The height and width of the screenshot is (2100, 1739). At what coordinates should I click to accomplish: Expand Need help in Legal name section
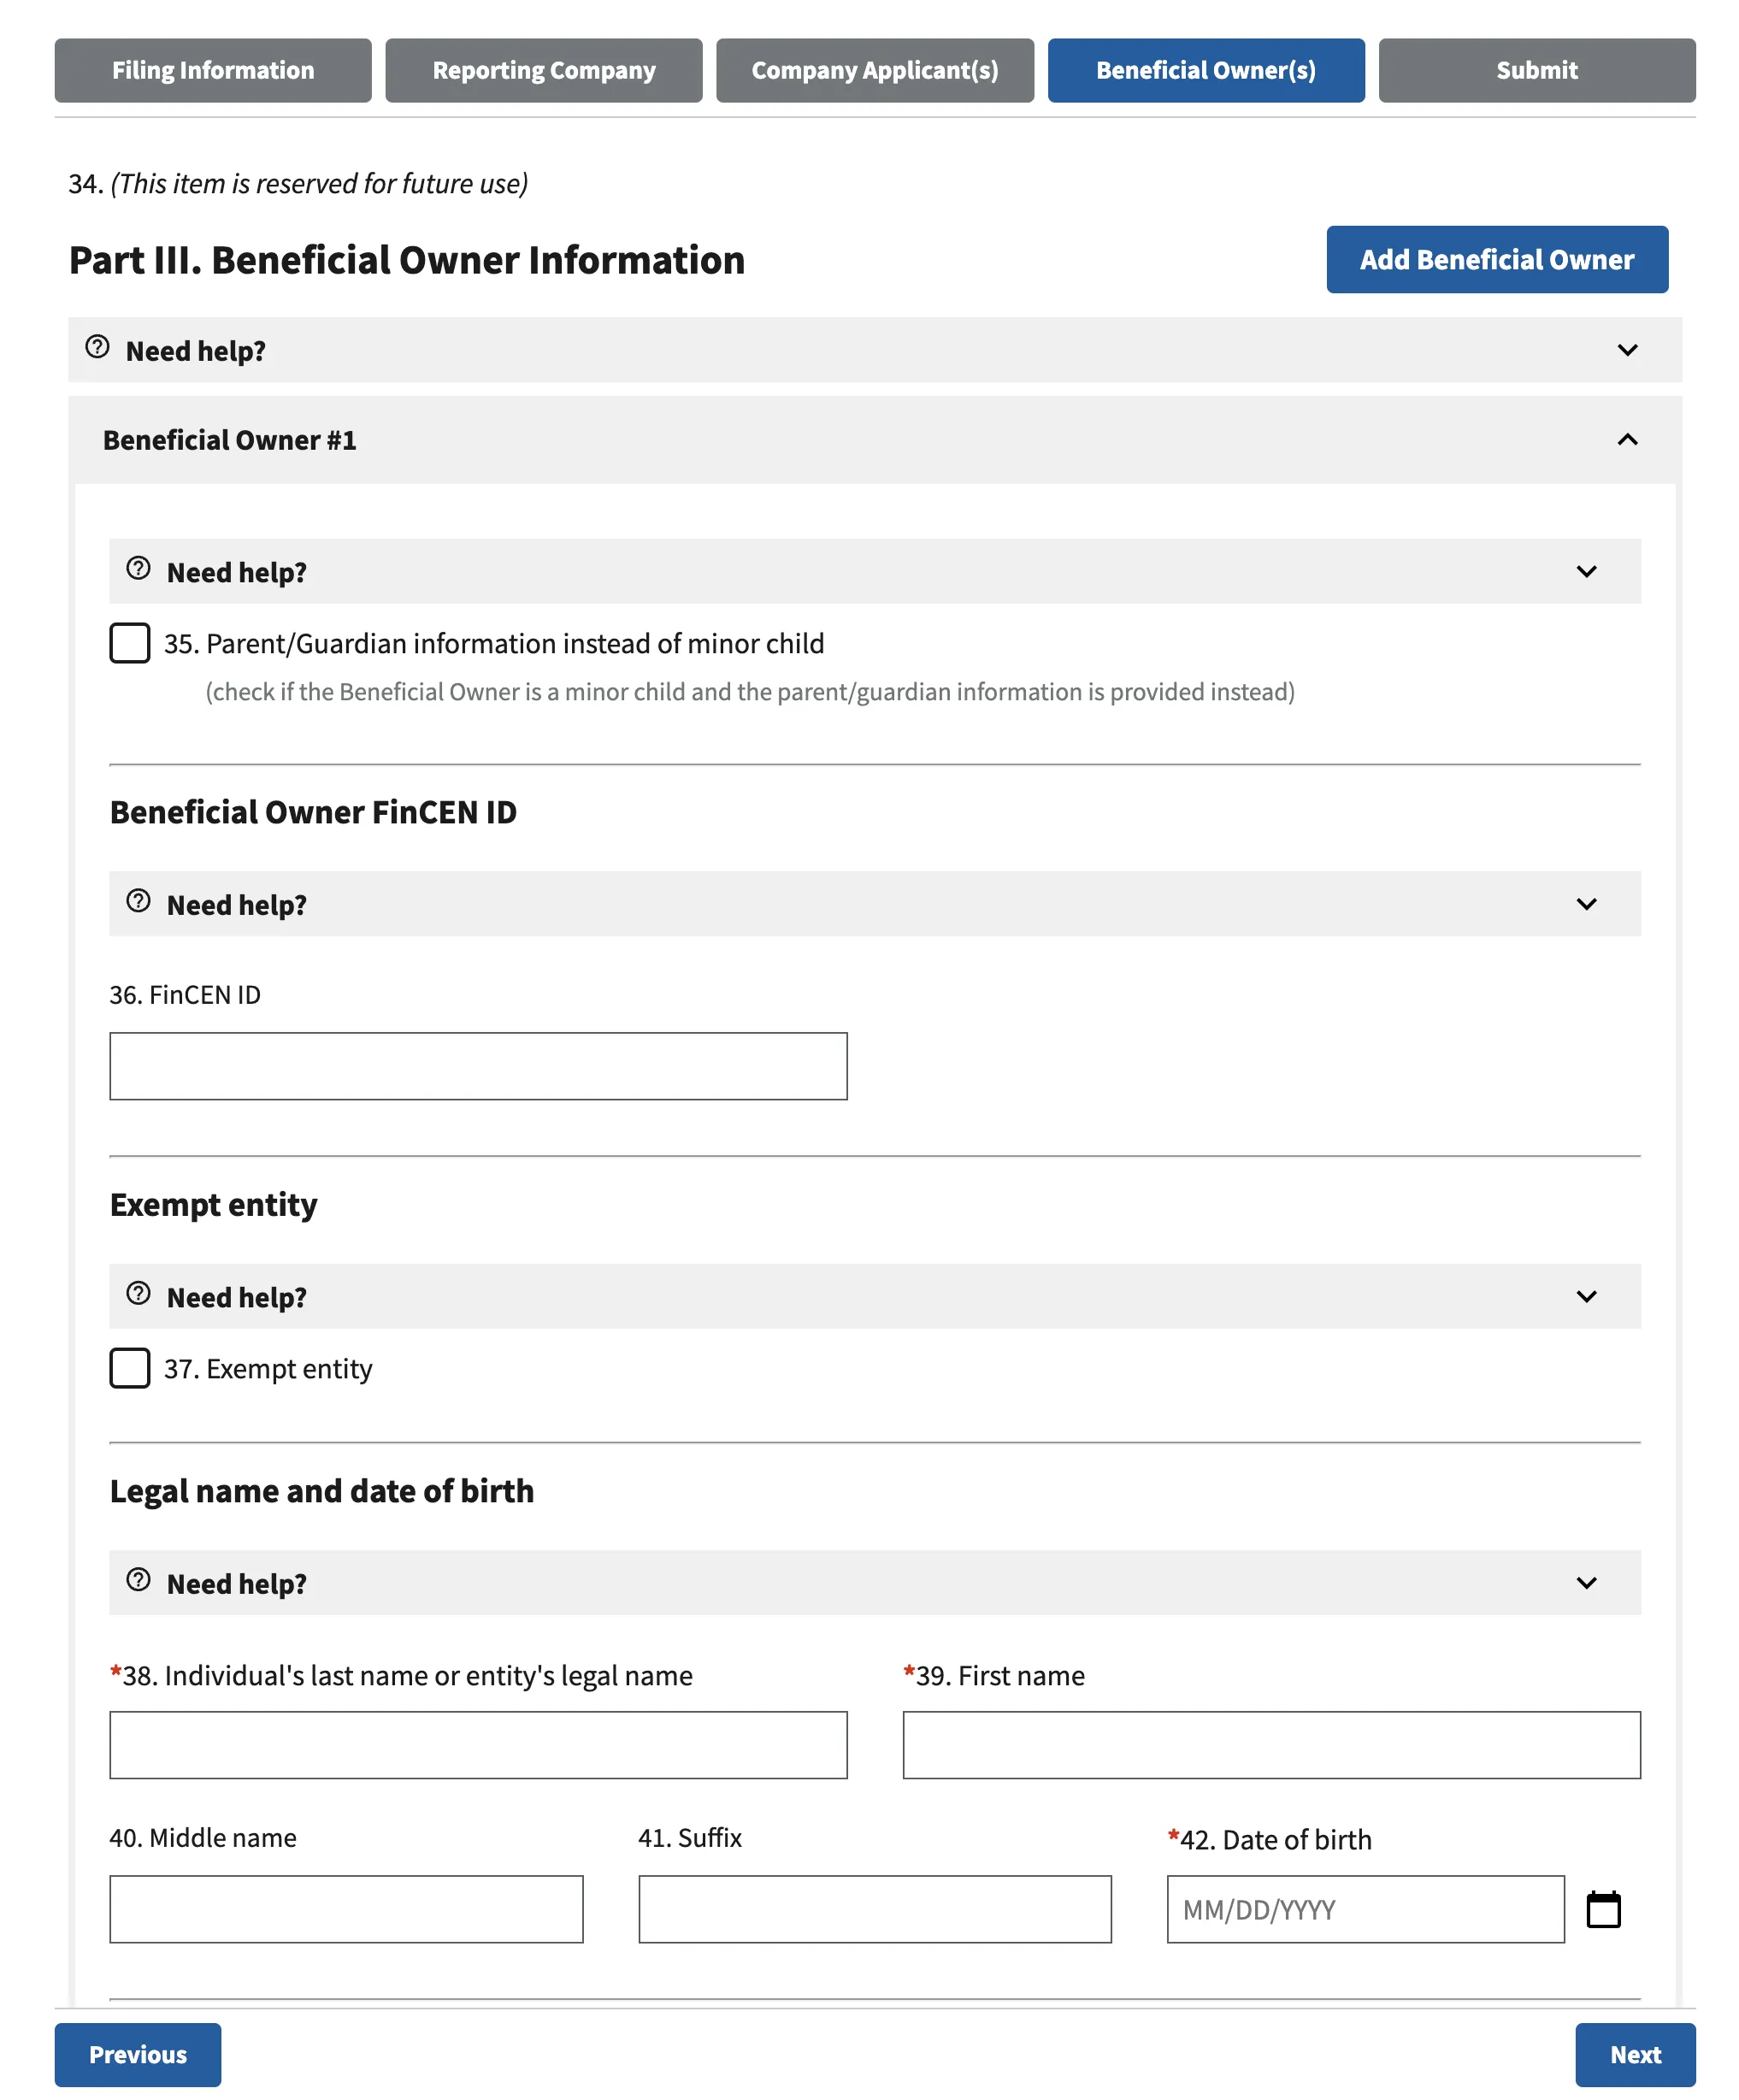click(x=1588, y=1583)
